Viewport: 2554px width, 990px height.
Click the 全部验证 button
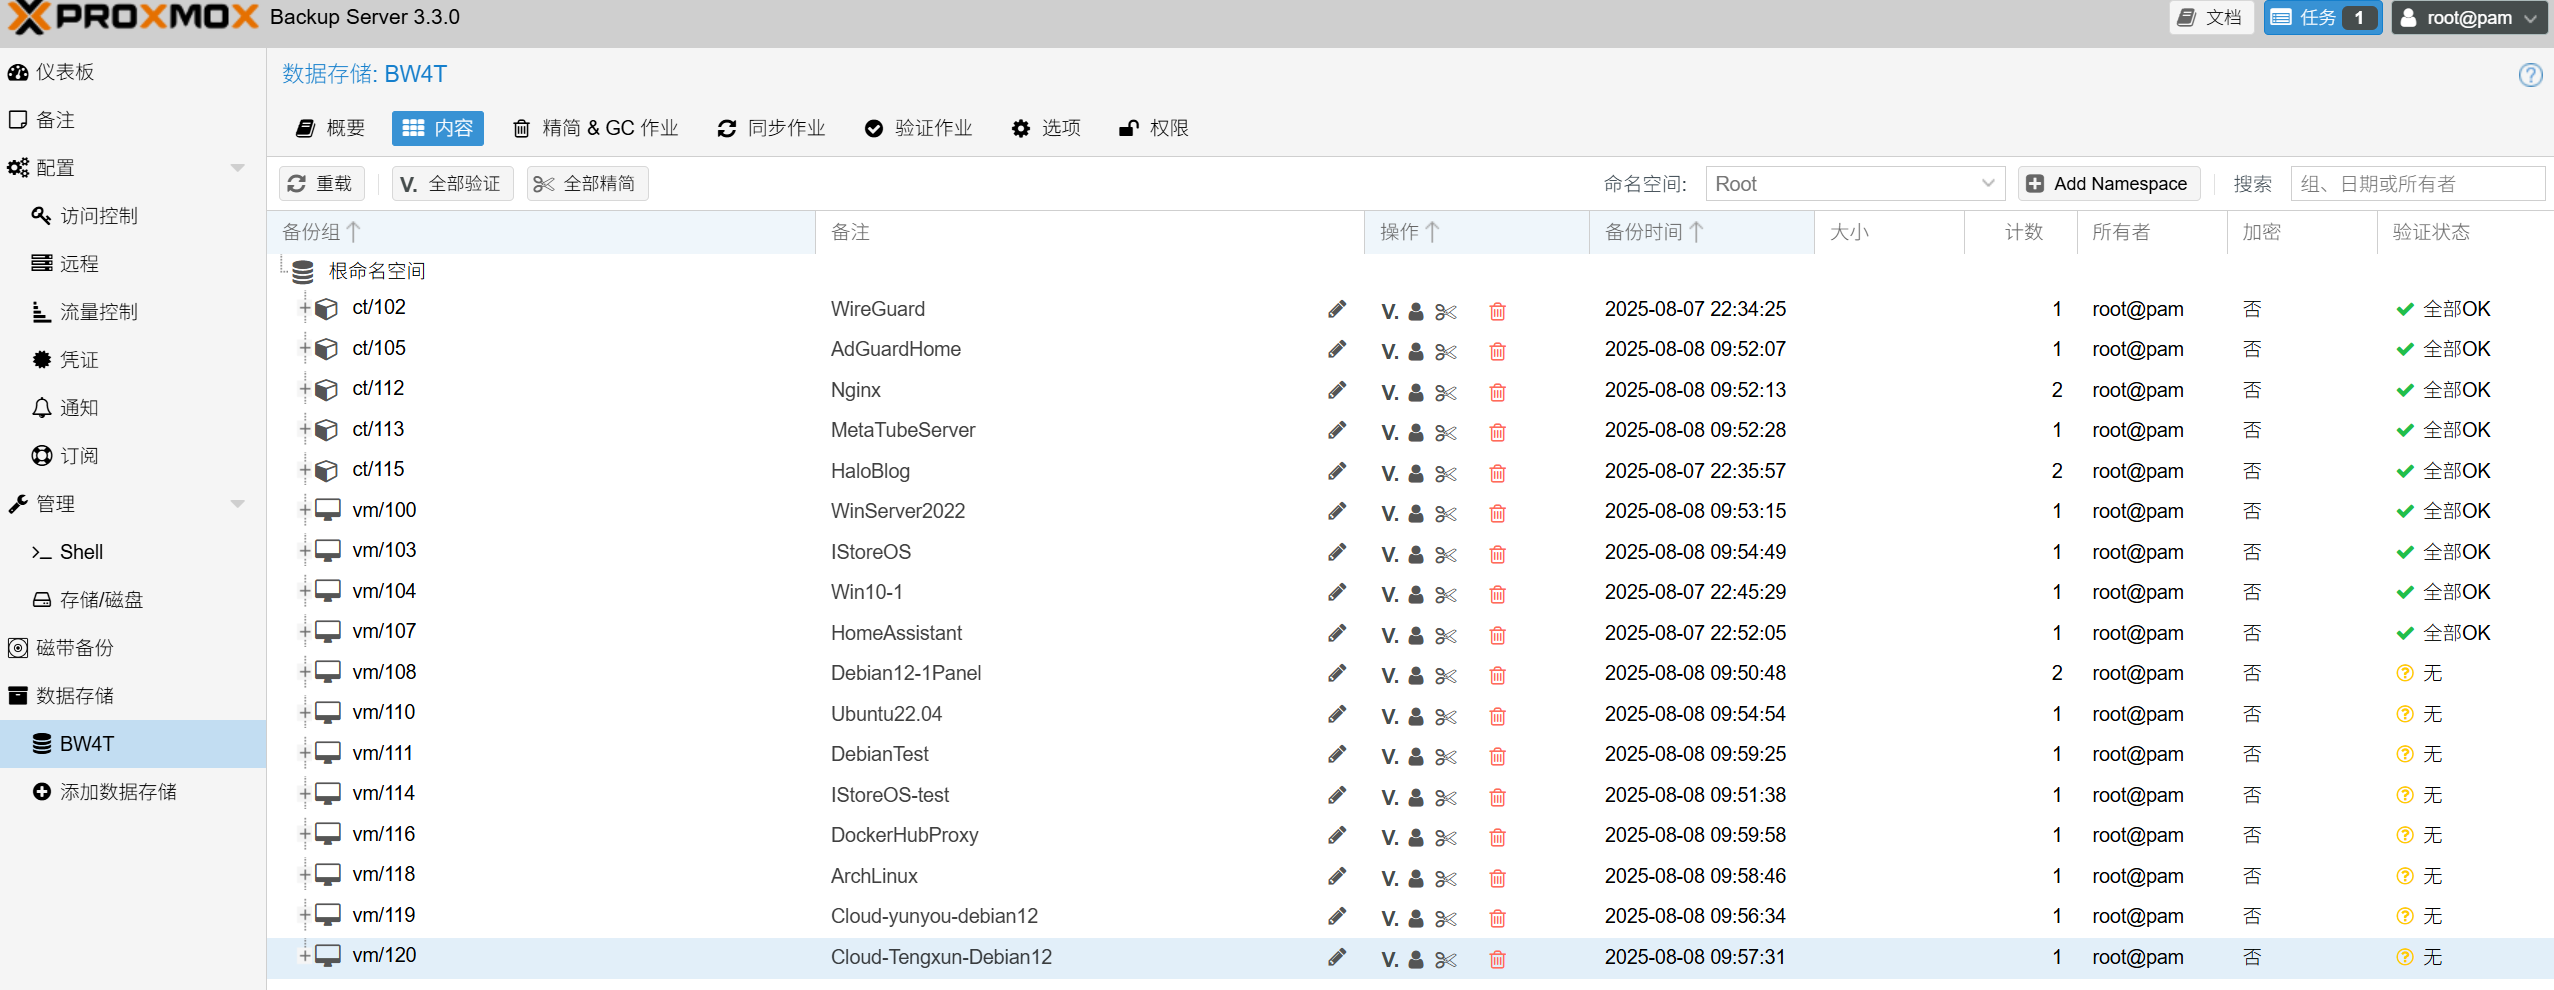[452, 184]
